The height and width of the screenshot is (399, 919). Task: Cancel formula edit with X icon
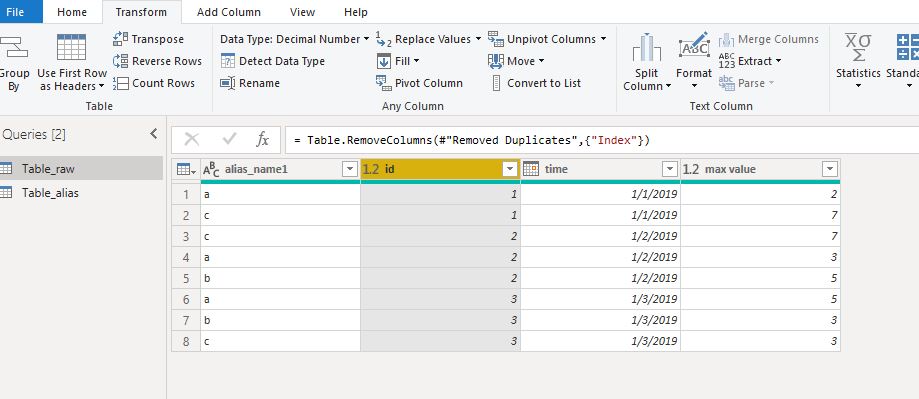192,139
